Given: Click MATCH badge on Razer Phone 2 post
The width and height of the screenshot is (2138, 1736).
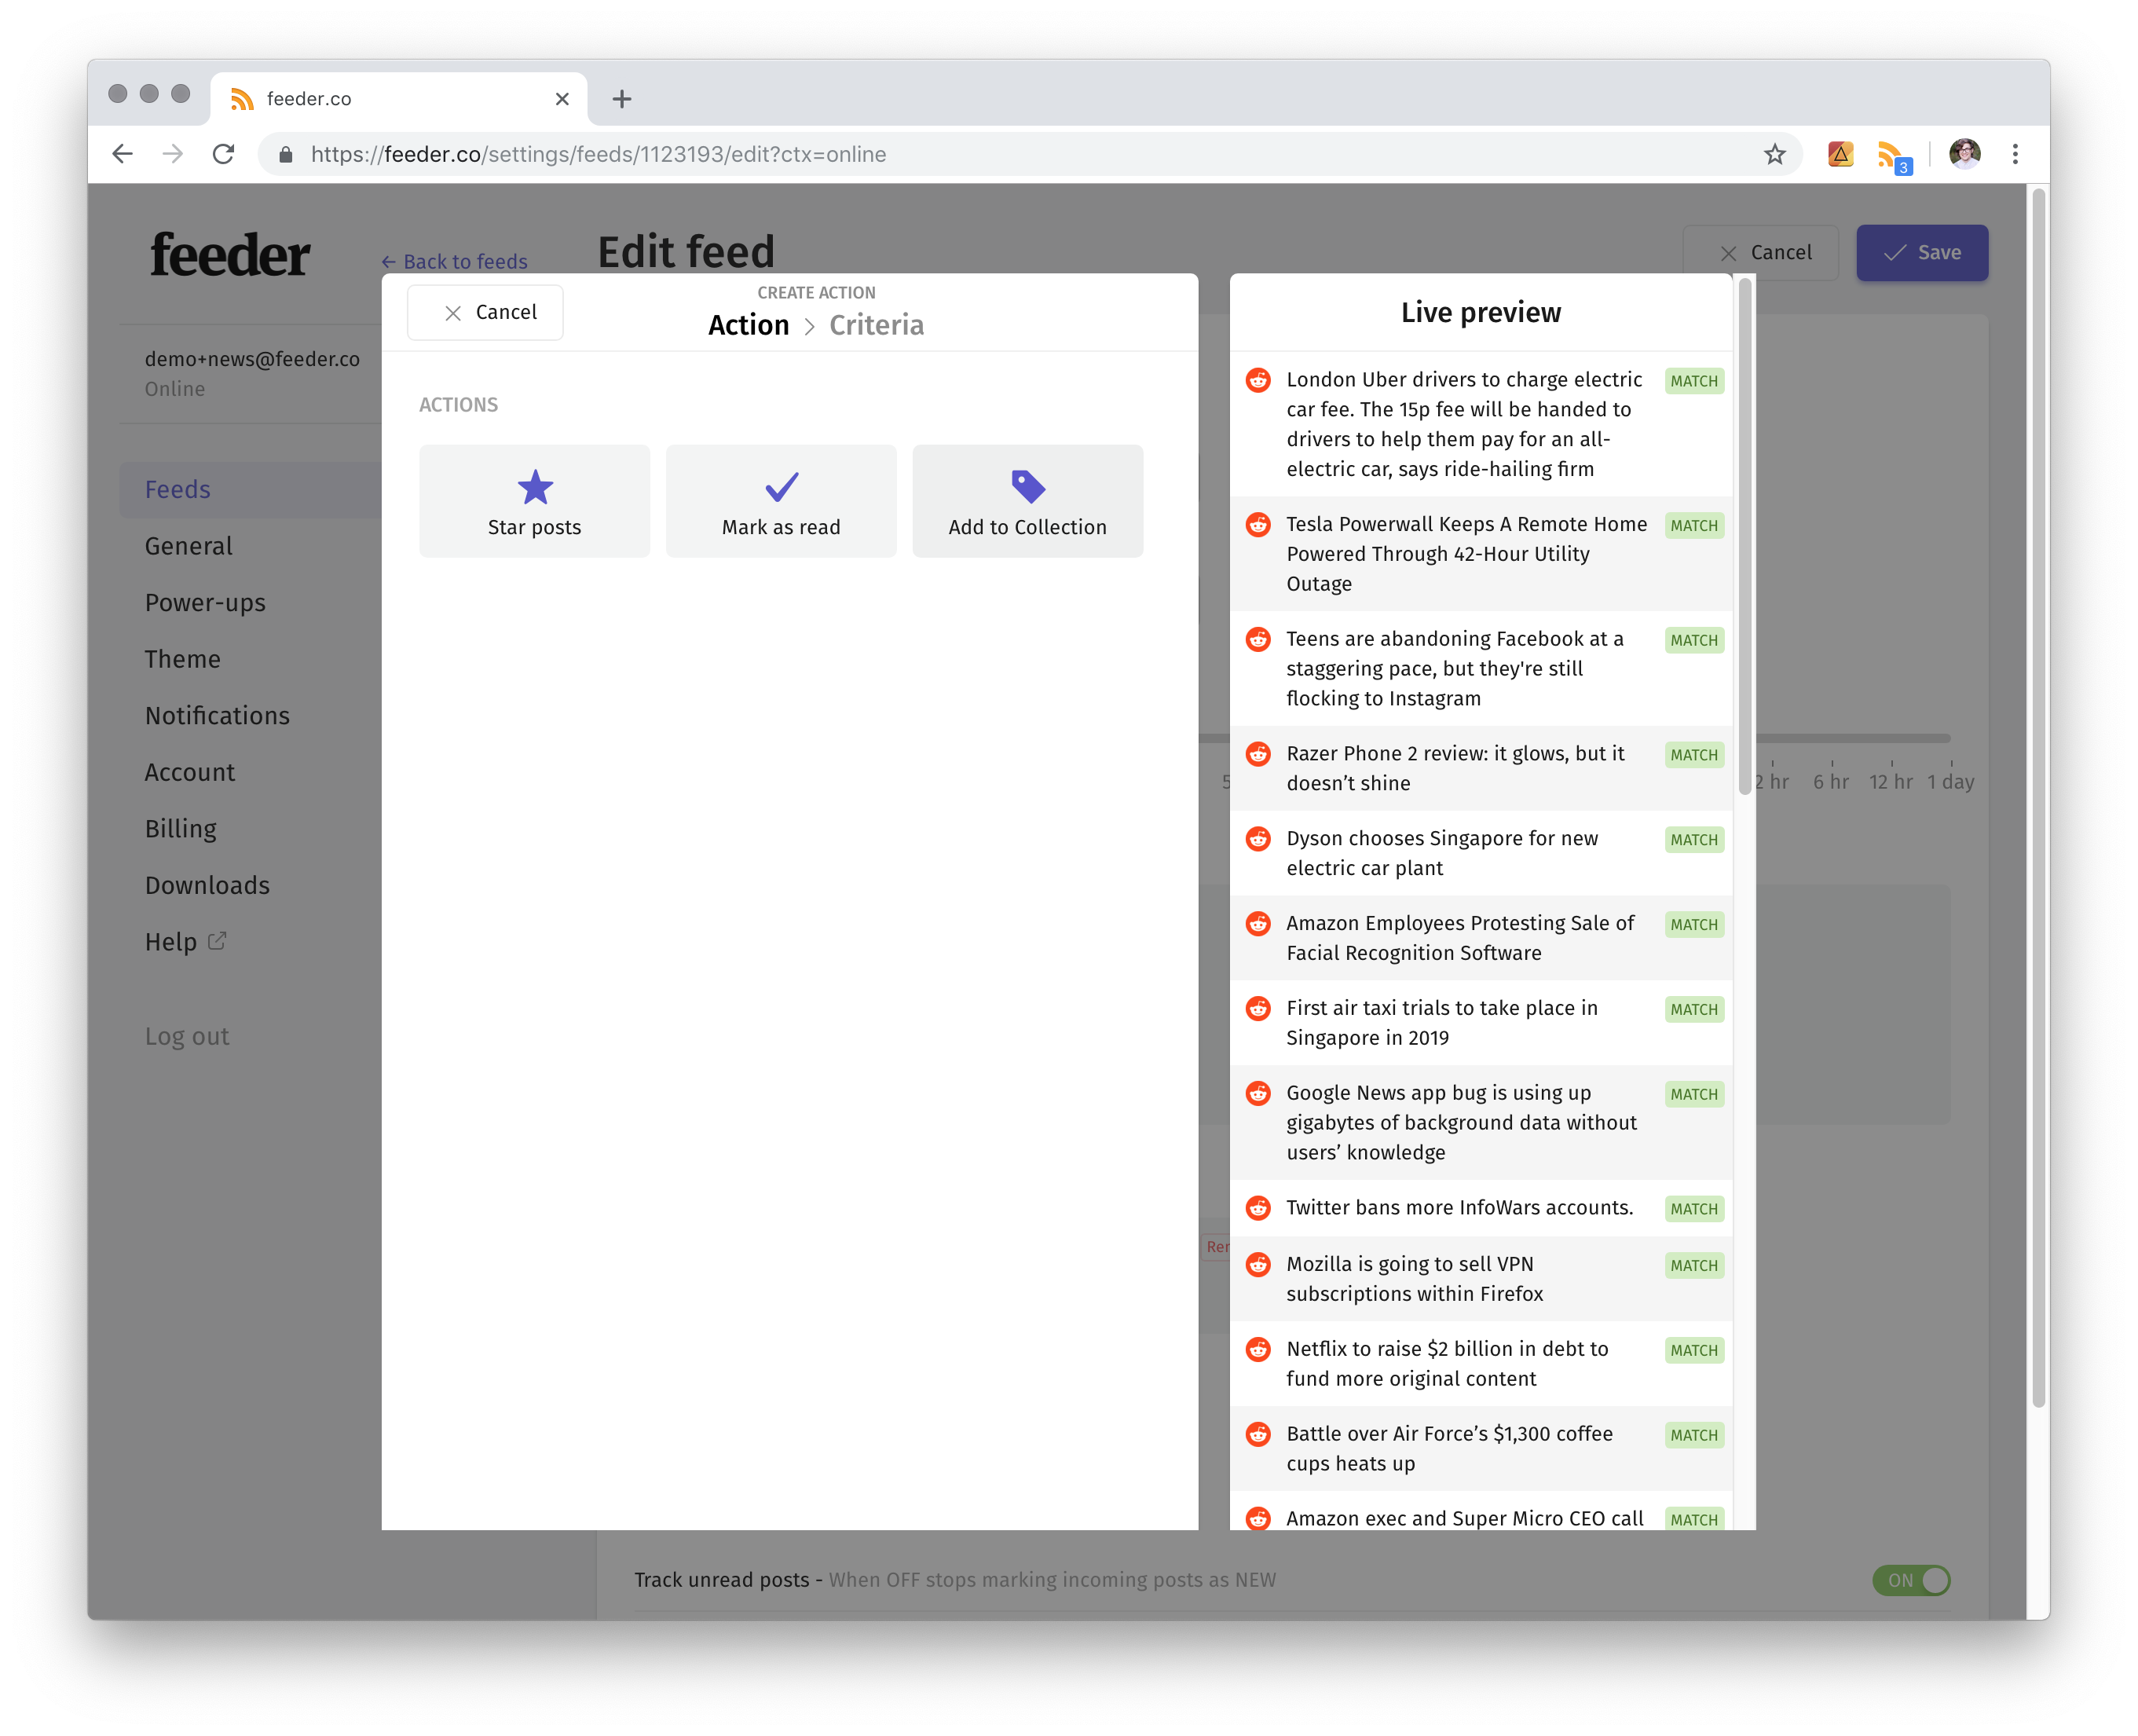Looking at the screenshot, I should [x=1694, y=755].
